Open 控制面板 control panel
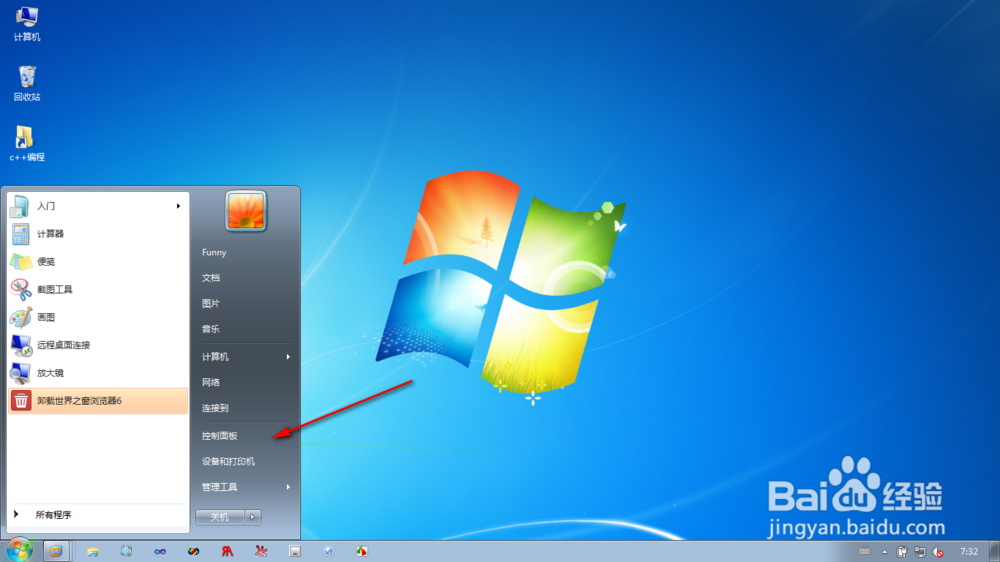Viewport: 1000px width, 562px height. (246, 436)
